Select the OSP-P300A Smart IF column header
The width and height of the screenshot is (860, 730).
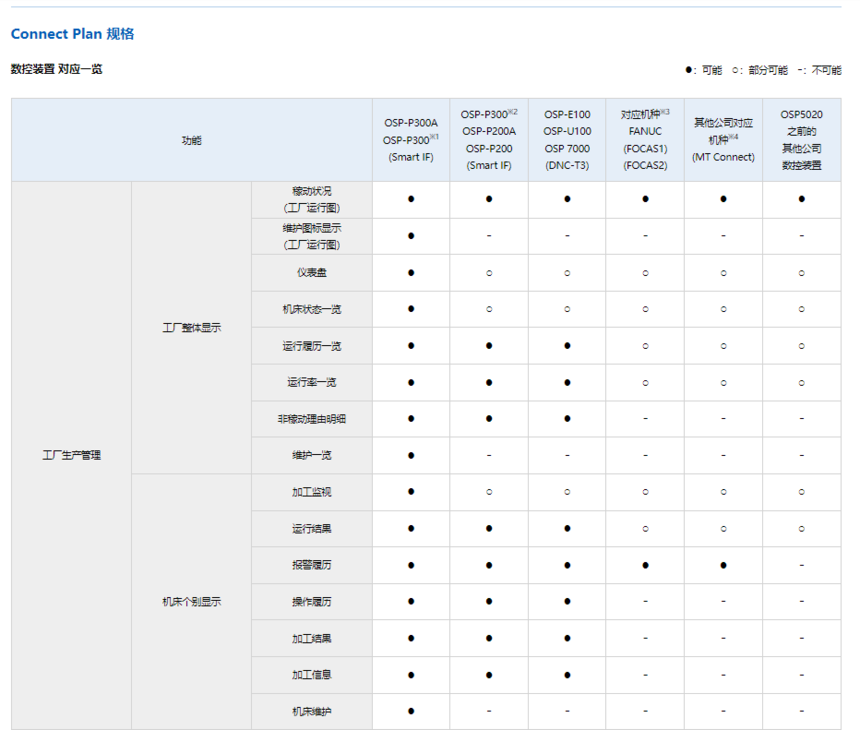411,140
